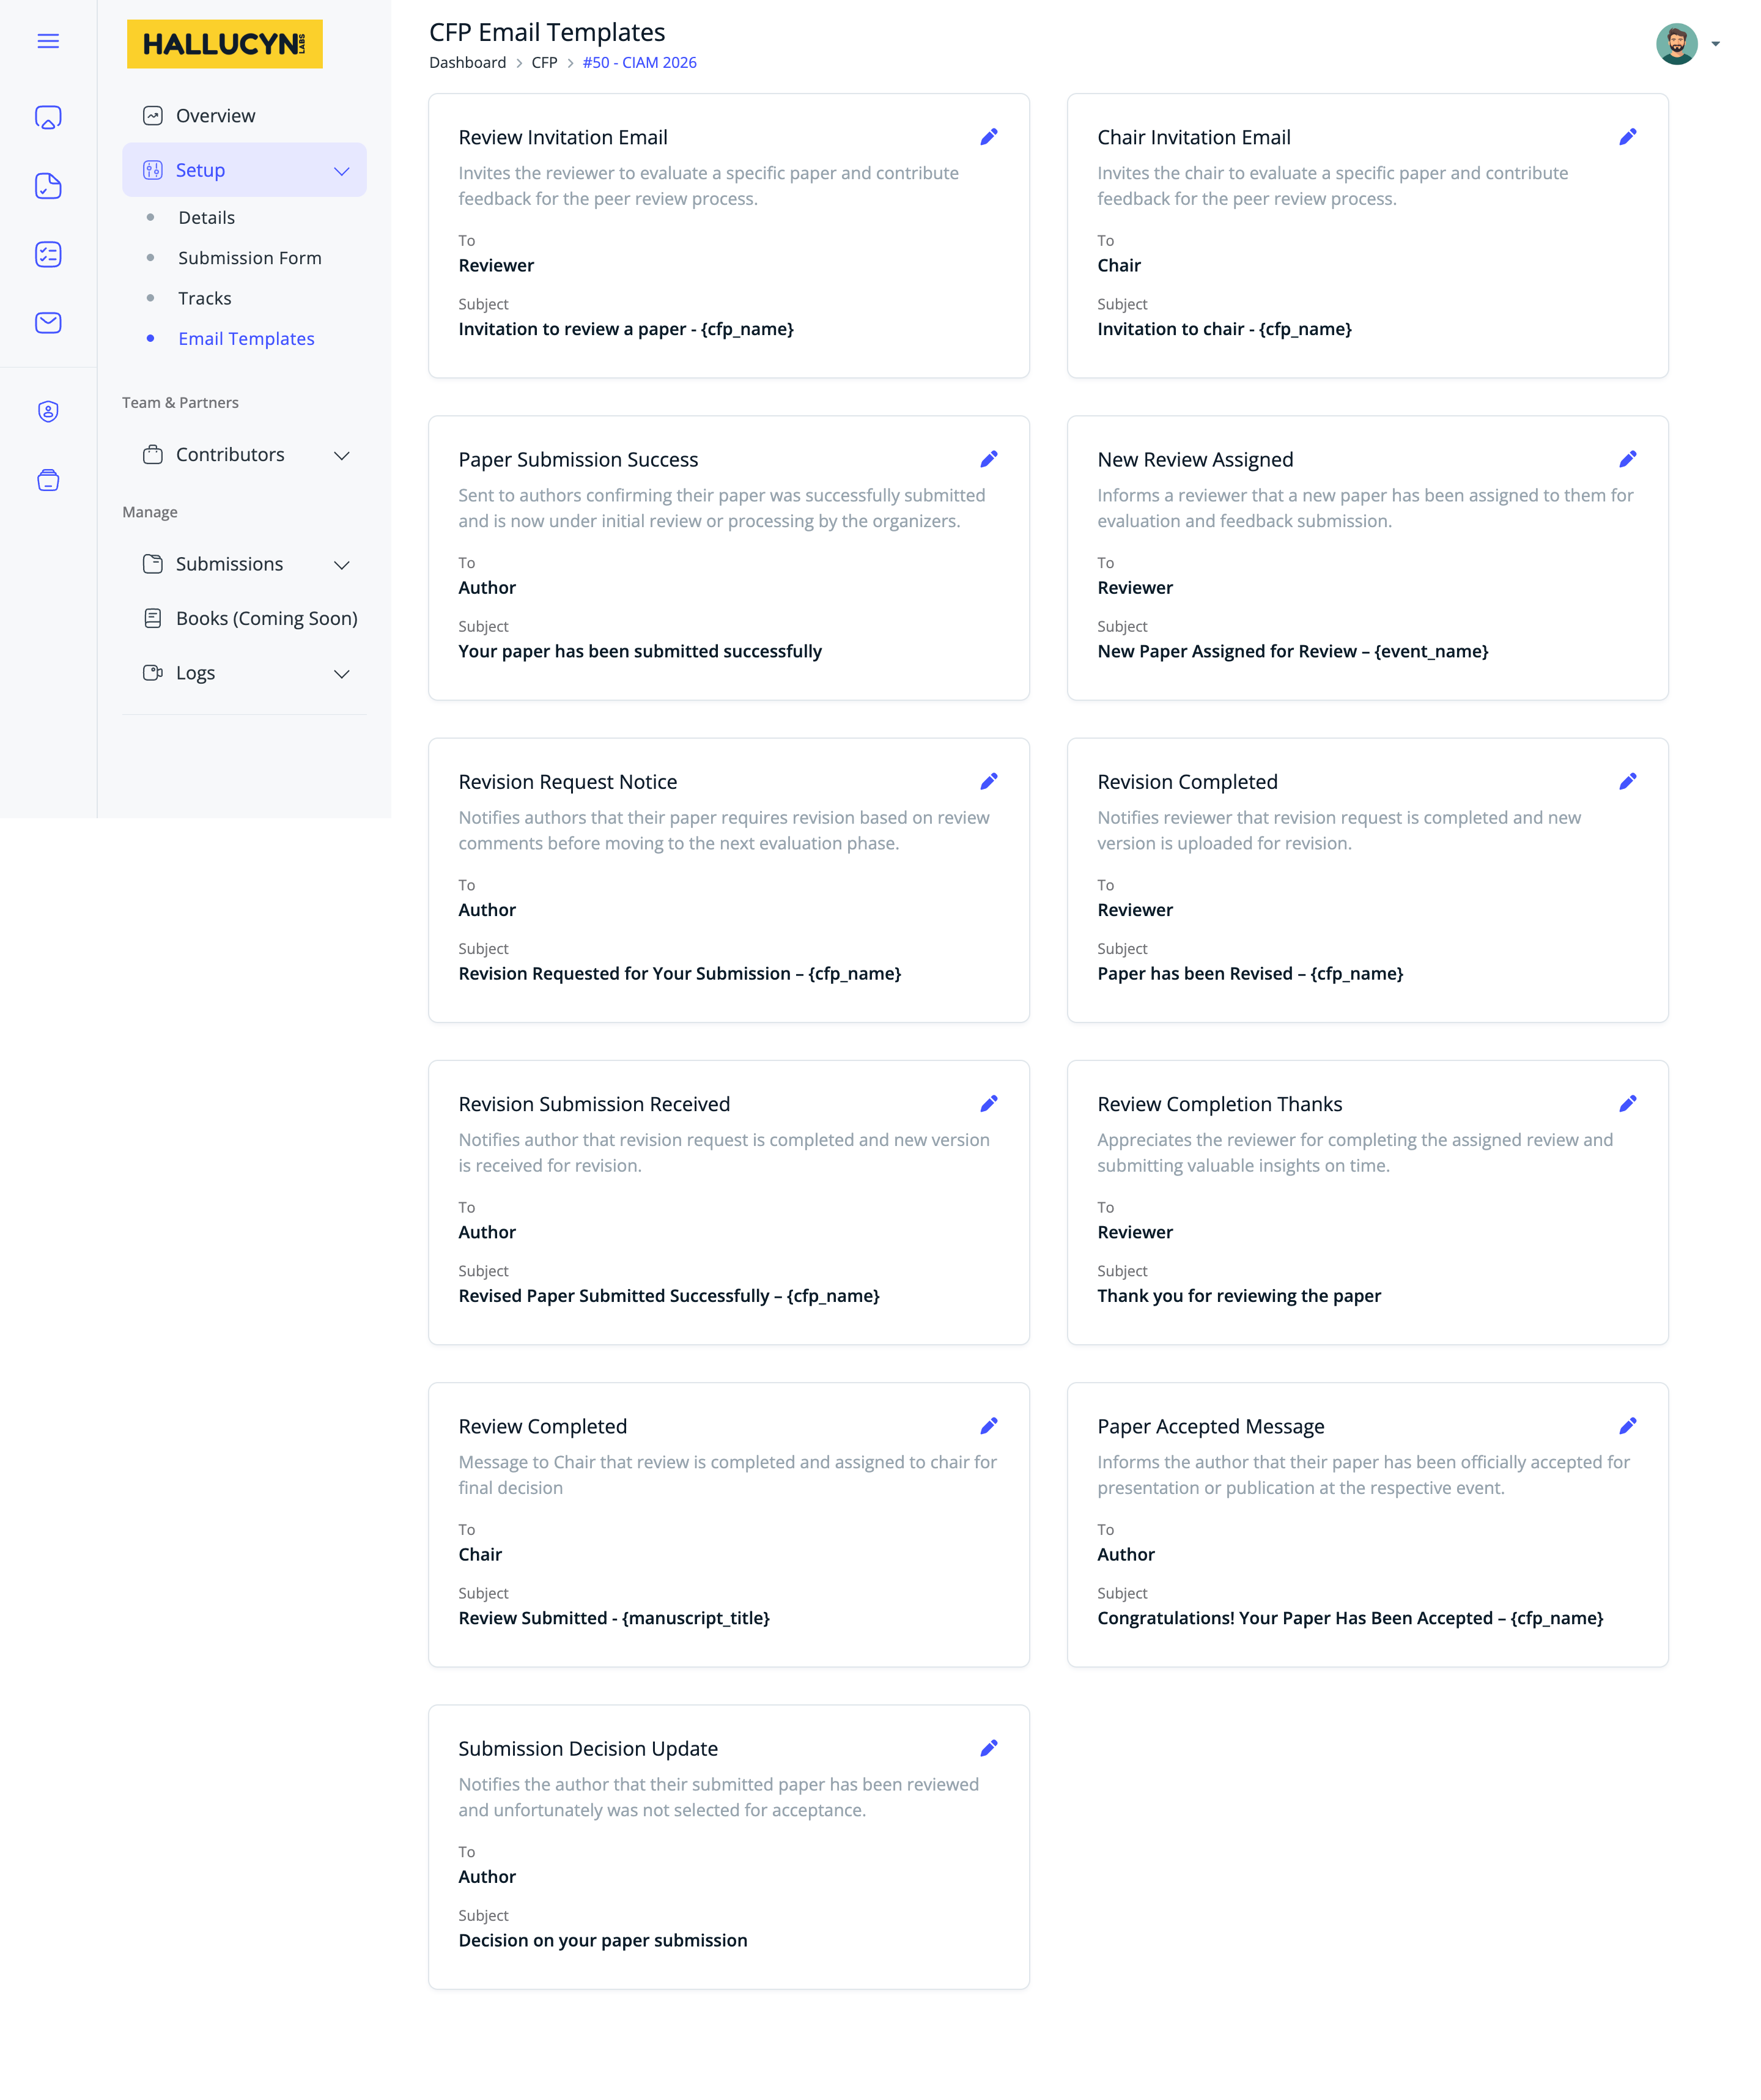The image size is (1761, 2100).
Task: Open the #50 - CIAM 2026 breadcrumb link
Action: (x=639, y=62)
